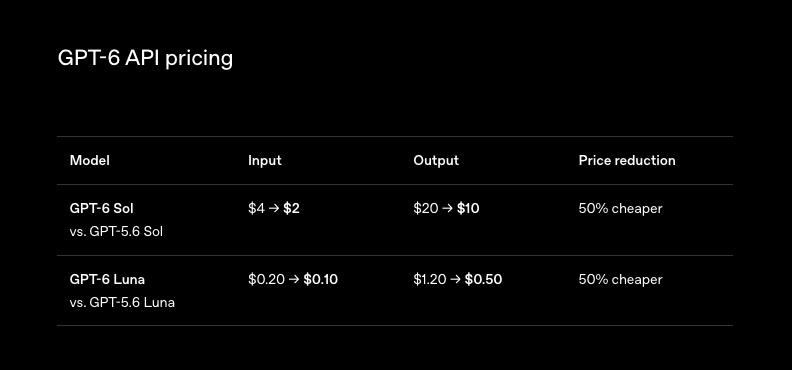Click the old Luna input price $0.20
The width and height of the screenshot is (792, 370).
[x=267, y=280]
